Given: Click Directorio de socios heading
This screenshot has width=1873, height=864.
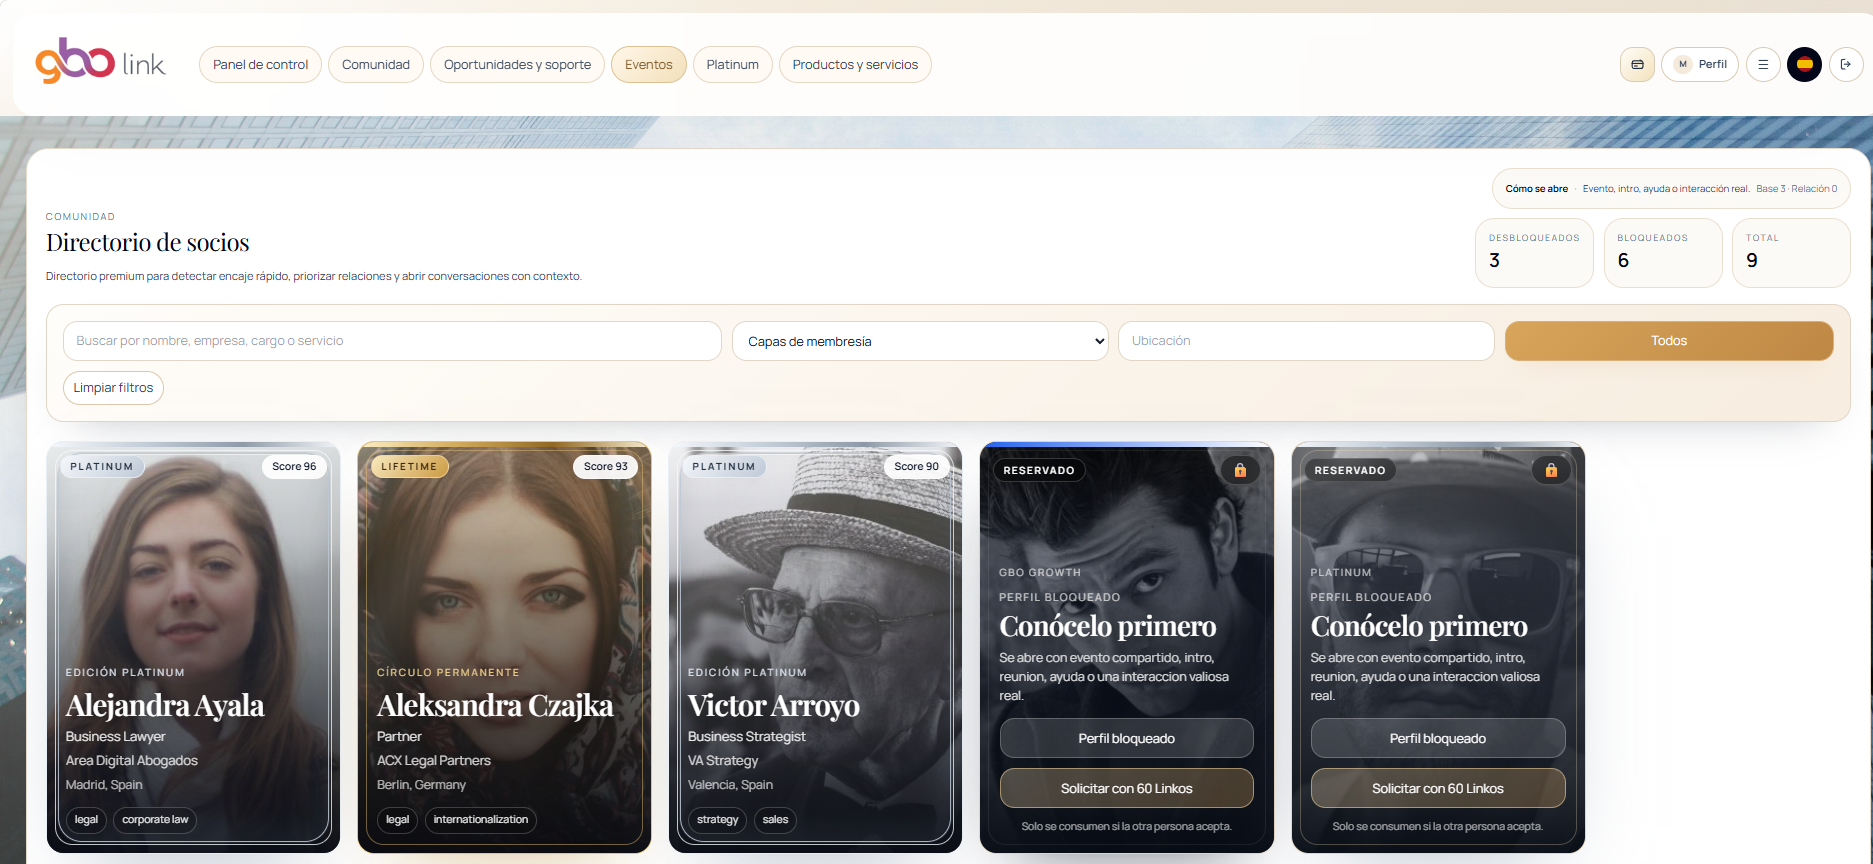Looking at the screenshot, I should click(148, 242).
